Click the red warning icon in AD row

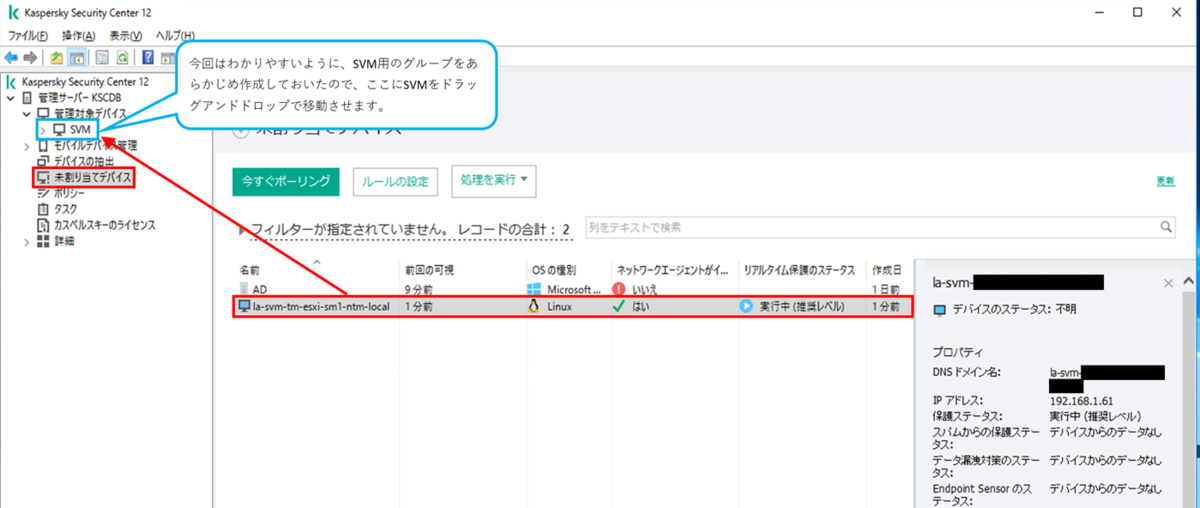[x=619, y=289]
